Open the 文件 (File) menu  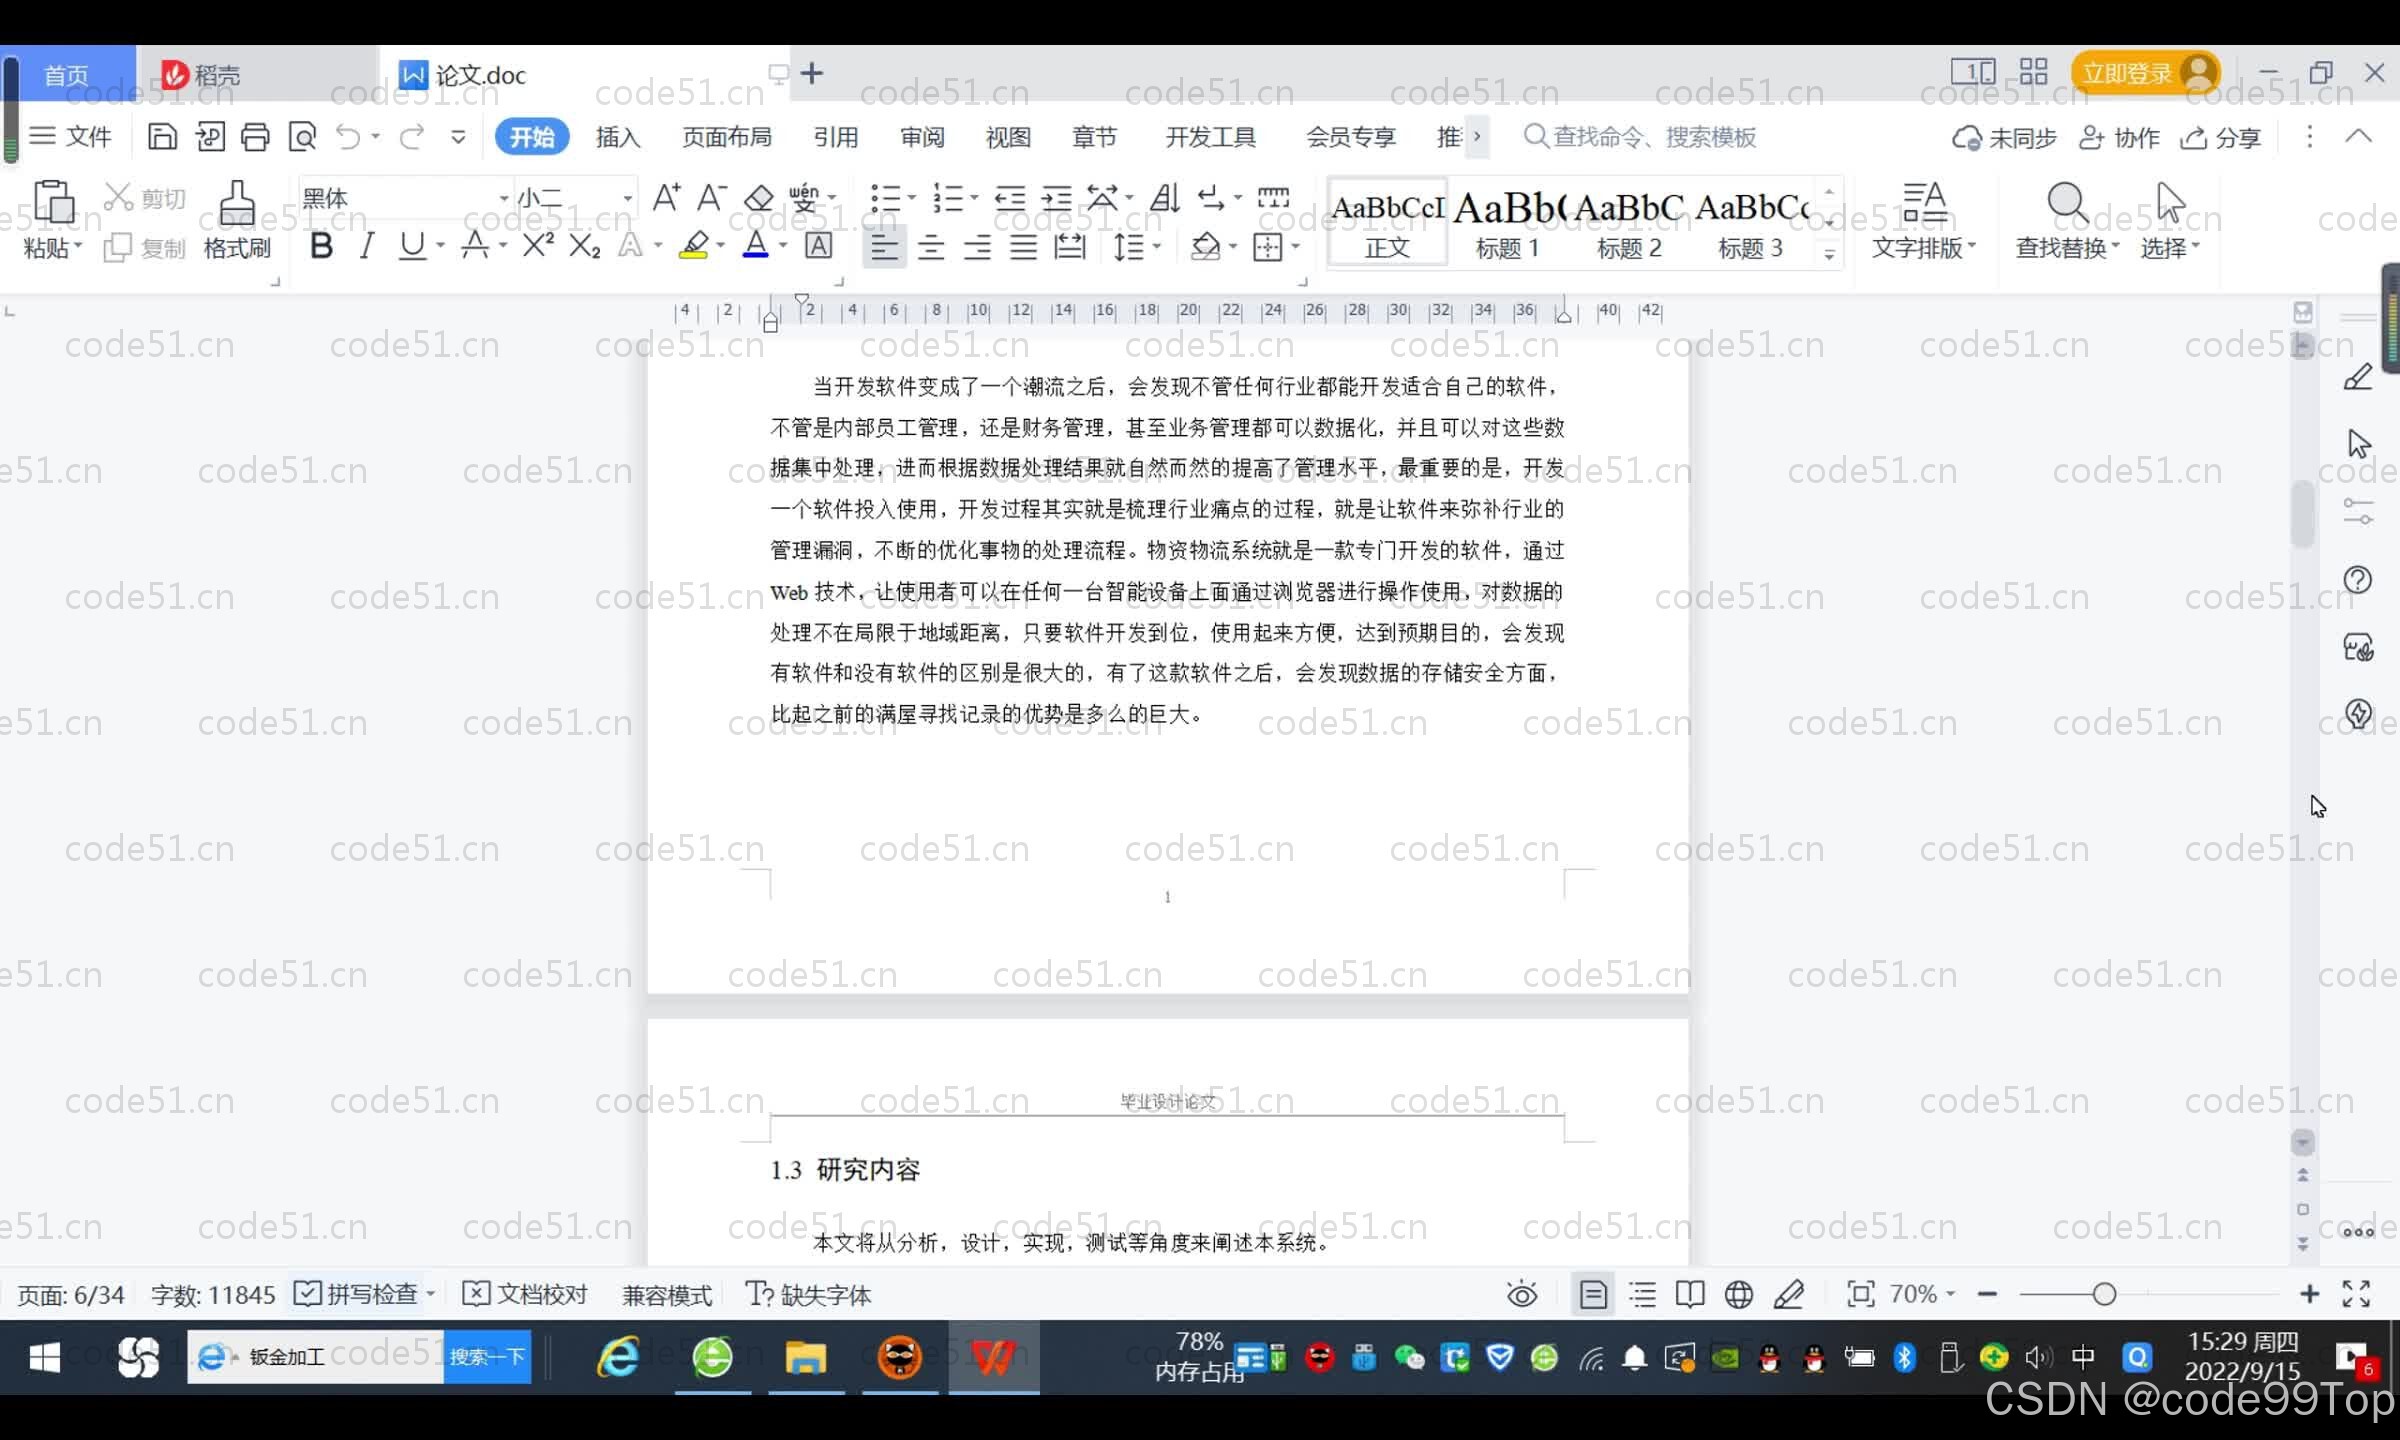(70, 136)
